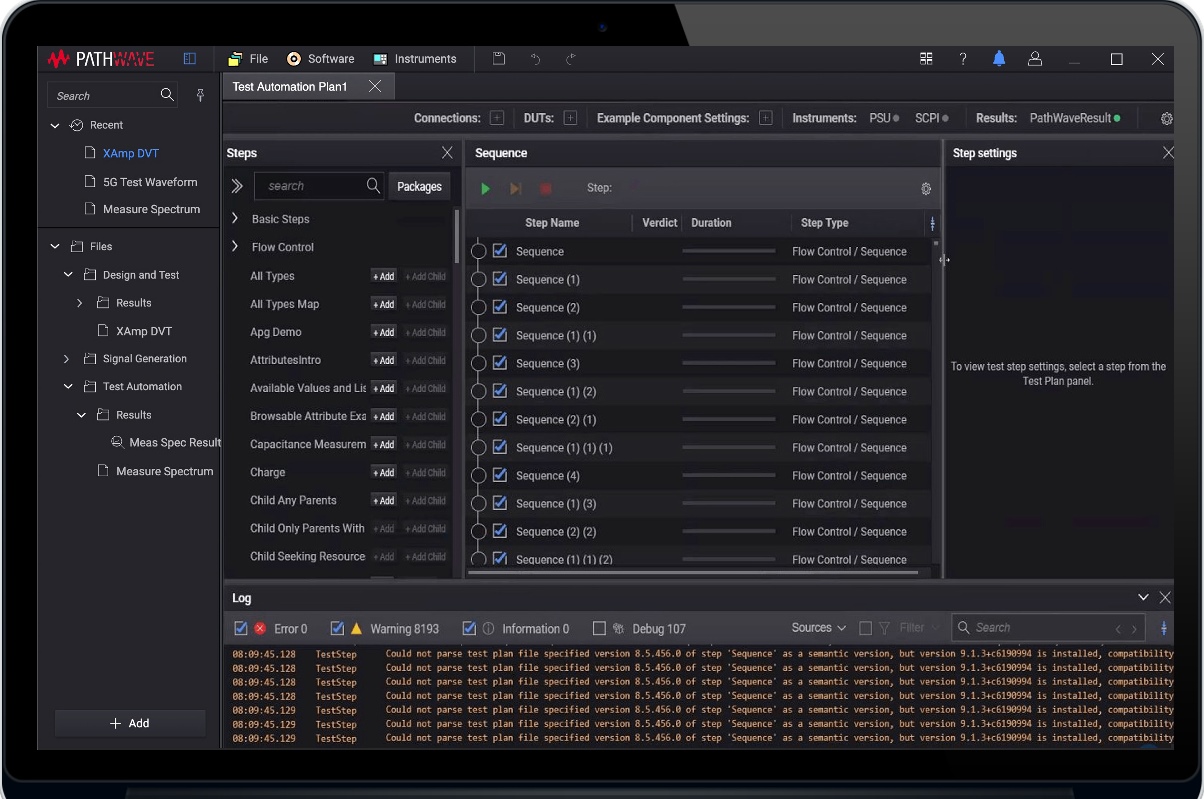Click the Log search input field
Screen dimensions: 1204x799
[1035, 628]
